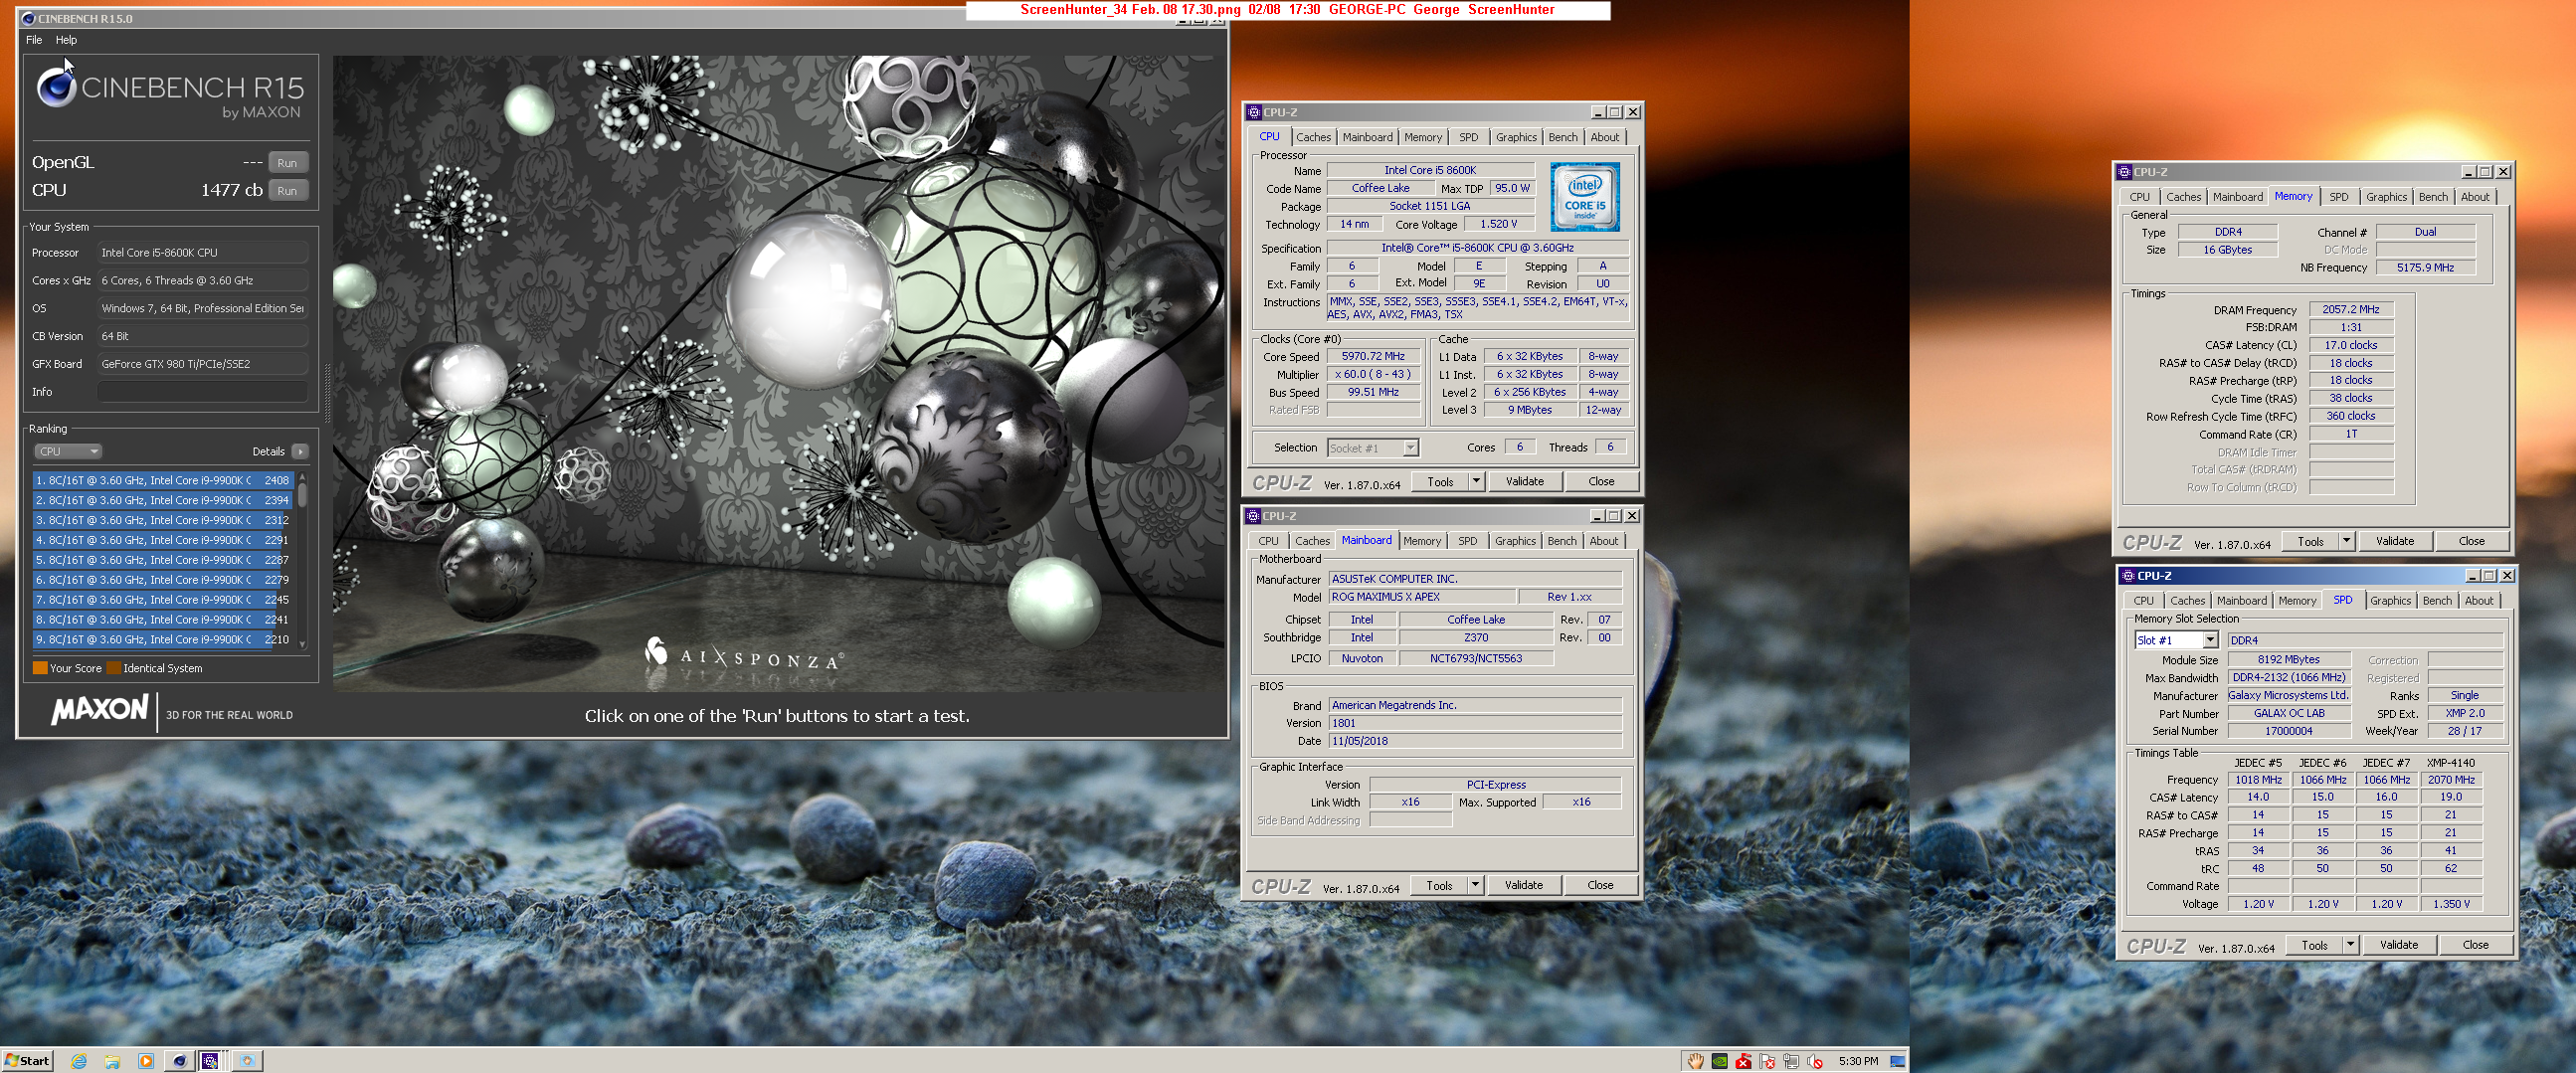Open Slot #1 memory slot dropdown
2576x1073 pixels.
(x=2210, y=640)
